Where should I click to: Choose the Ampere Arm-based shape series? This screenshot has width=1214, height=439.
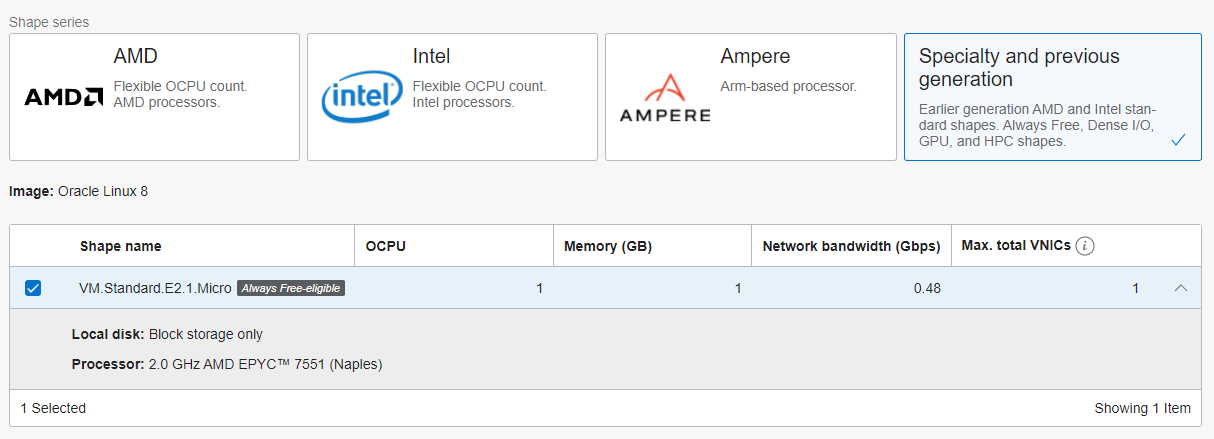point(750,97)
